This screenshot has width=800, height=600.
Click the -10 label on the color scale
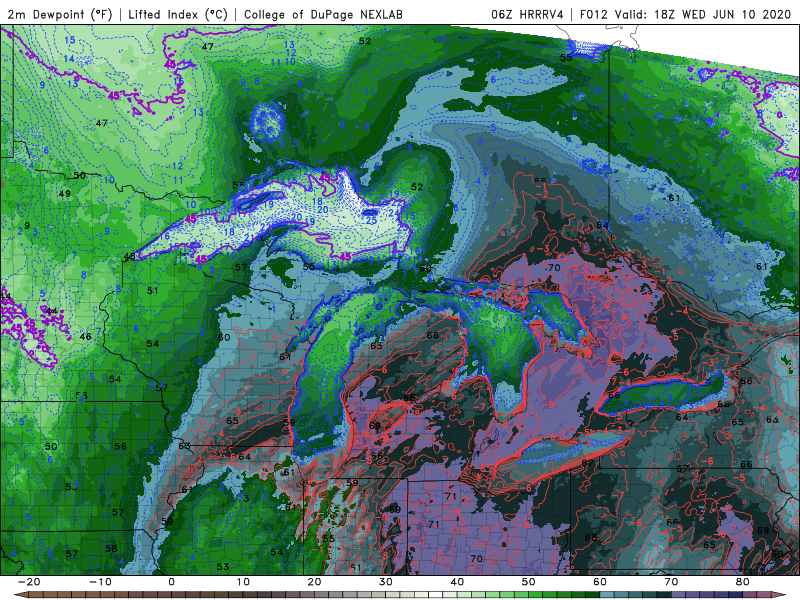point(100,582)
